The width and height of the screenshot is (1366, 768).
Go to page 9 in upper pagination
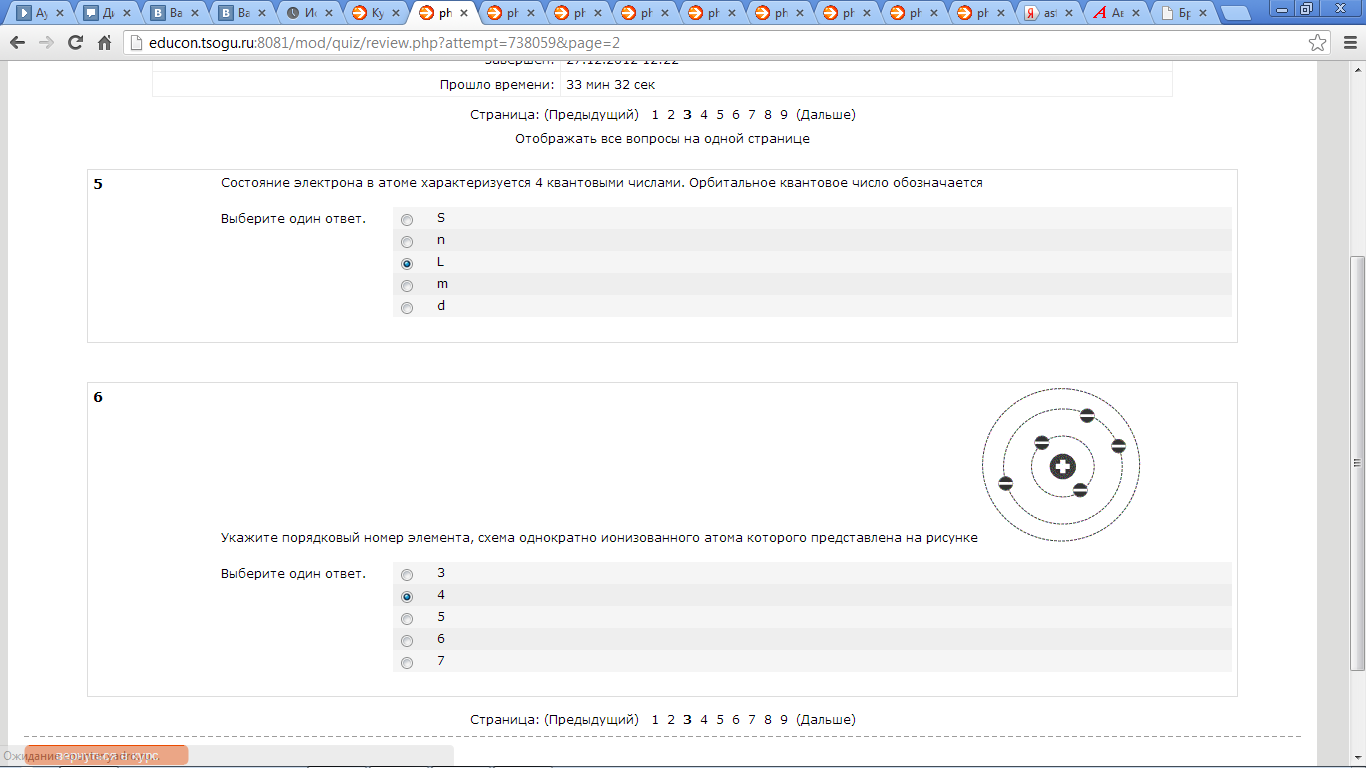[784, 114]
